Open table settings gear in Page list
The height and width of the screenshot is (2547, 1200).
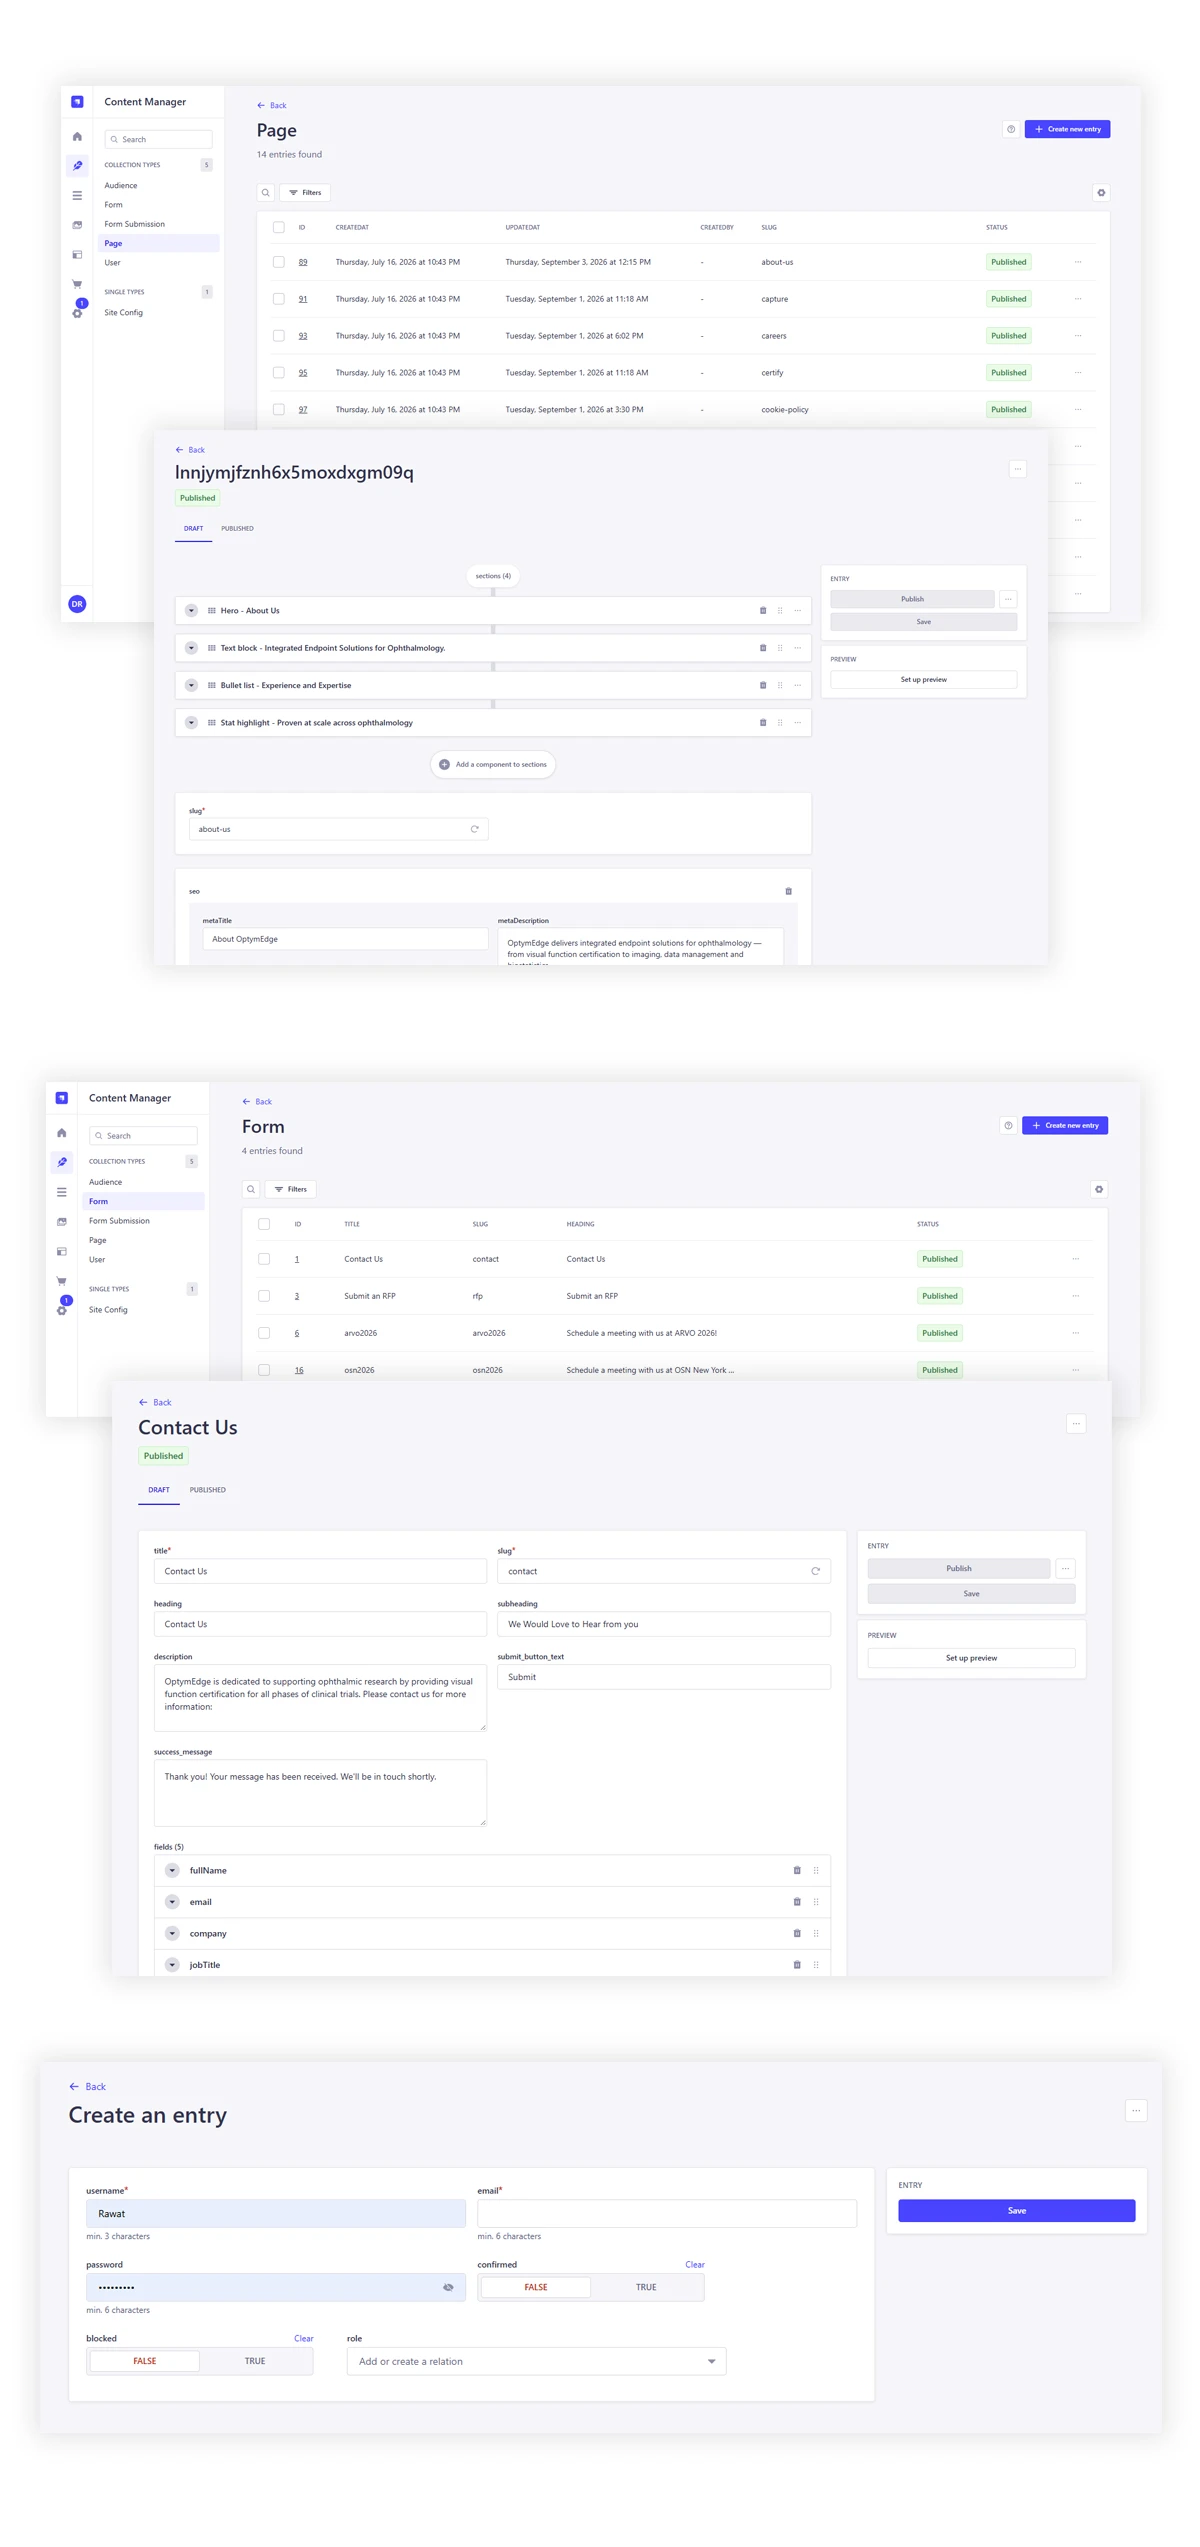[1101, 193]
